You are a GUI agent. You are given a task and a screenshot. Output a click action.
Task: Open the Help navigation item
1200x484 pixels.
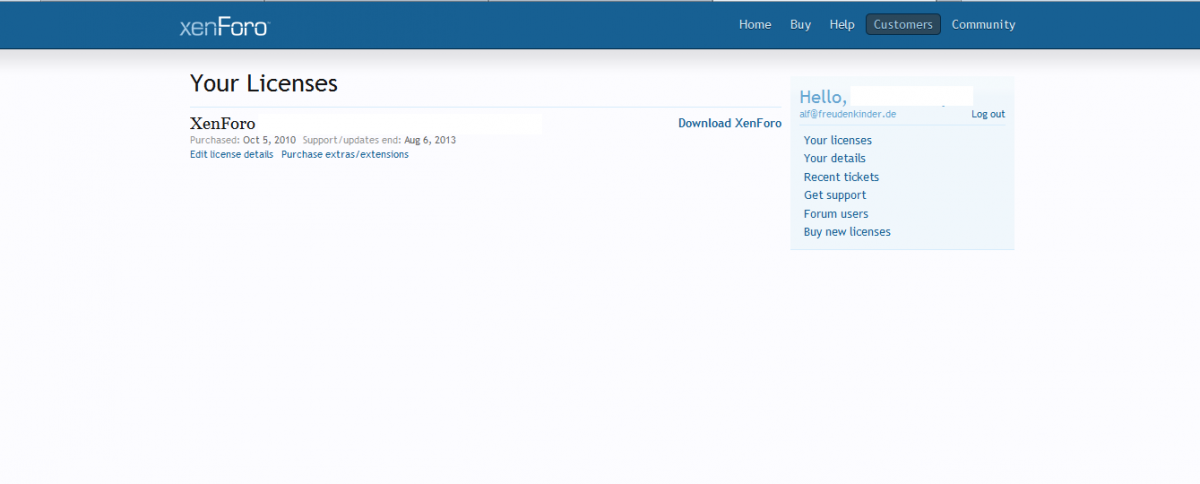[x=842, y=24]
